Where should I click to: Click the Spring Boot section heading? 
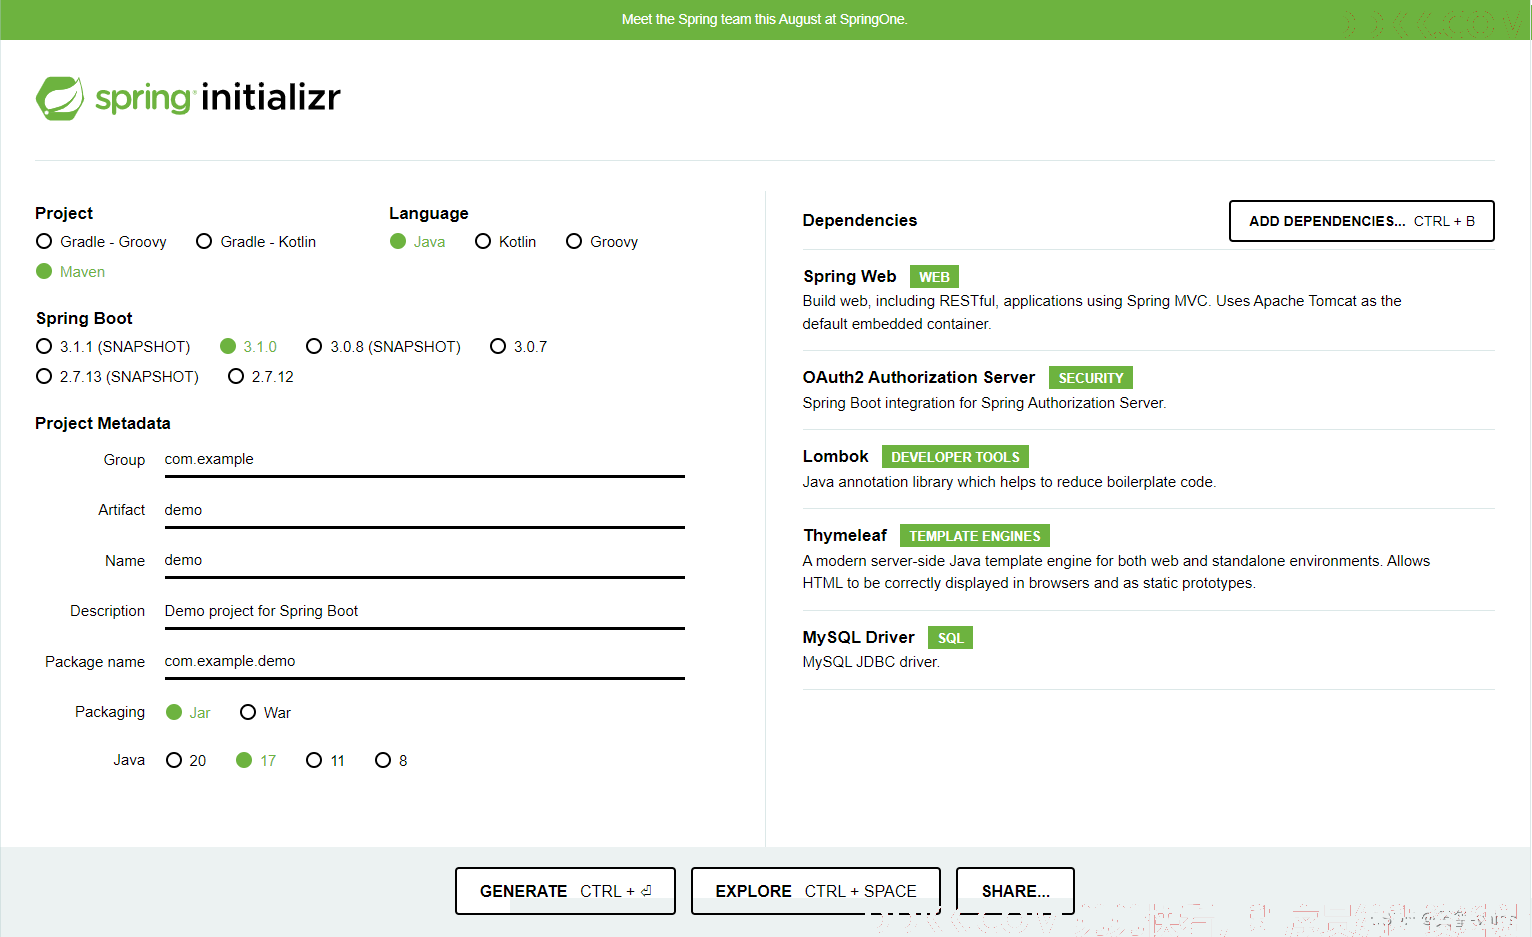point(84,319)
